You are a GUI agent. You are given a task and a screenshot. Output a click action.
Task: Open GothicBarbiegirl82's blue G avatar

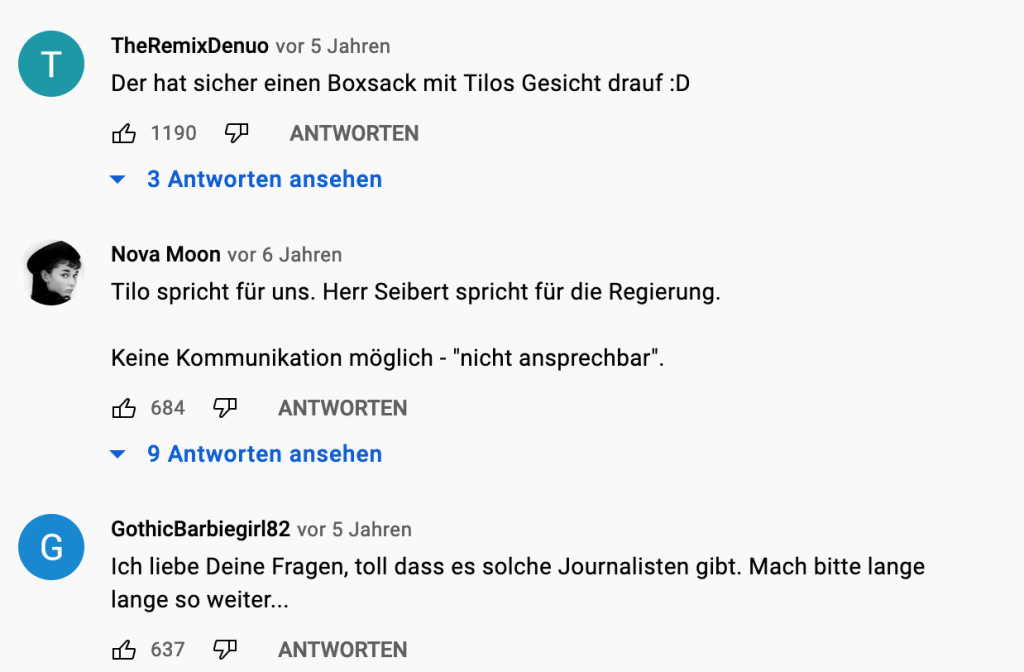(51, 547)
